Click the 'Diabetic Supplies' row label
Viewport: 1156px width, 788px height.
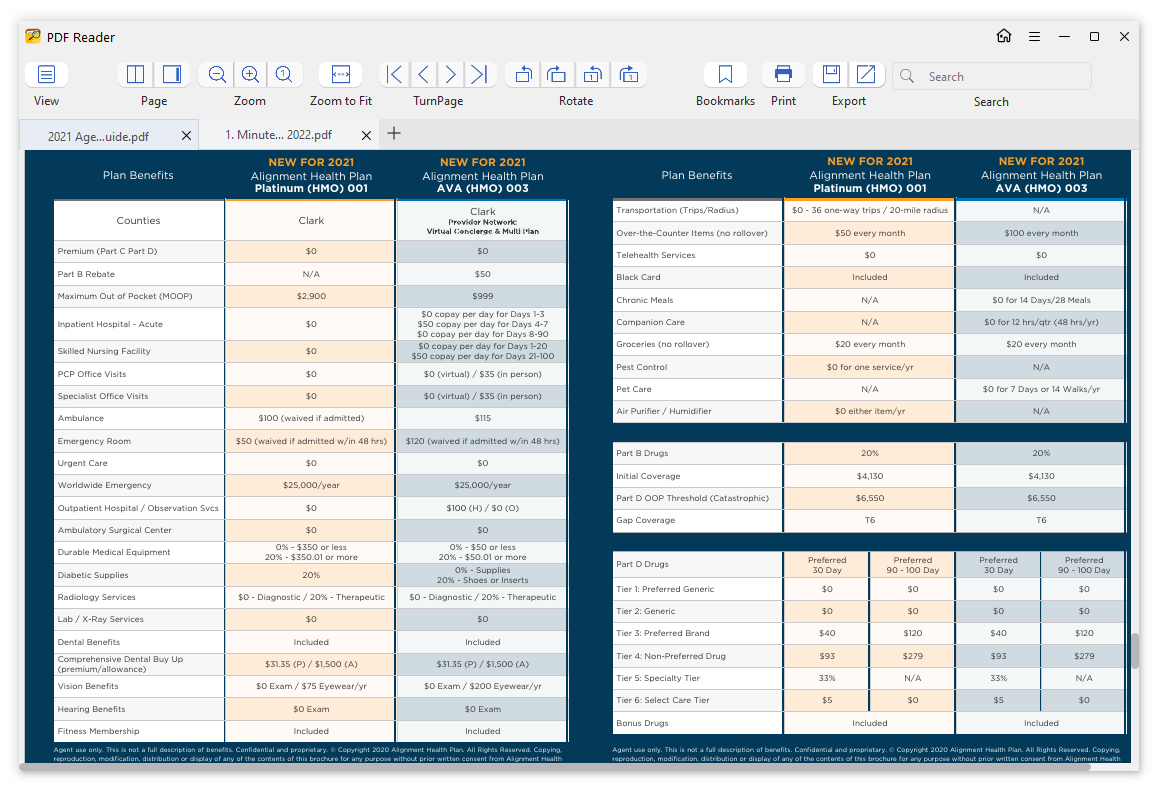pos(93,575)
